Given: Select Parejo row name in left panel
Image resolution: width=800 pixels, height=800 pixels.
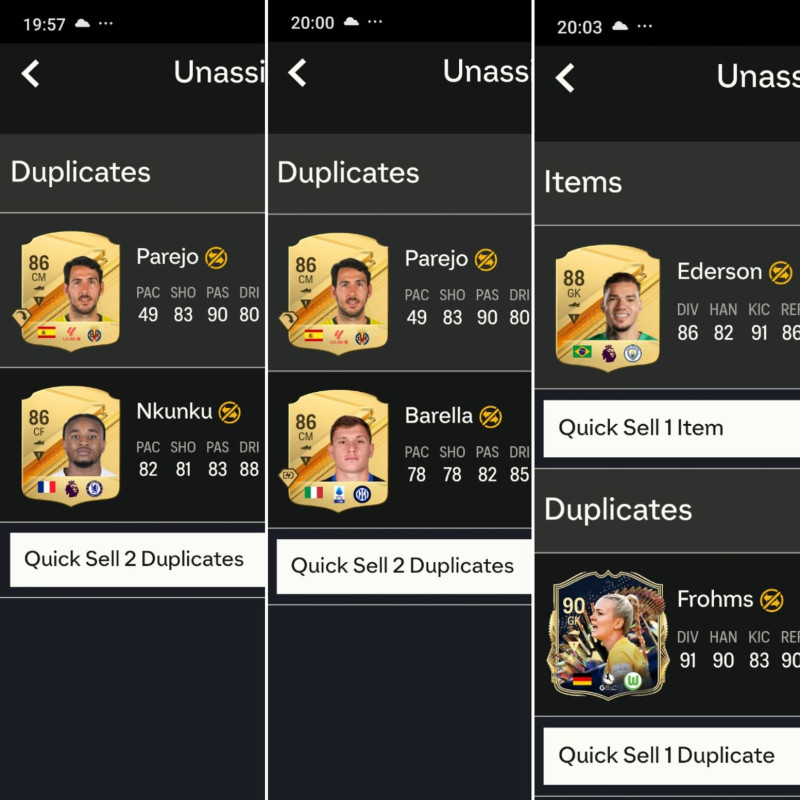Looking at the screenshot, I should tap(167, 256).
